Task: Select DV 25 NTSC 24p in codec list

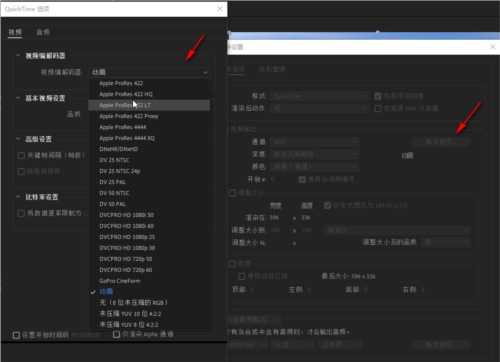Action: 149,171
